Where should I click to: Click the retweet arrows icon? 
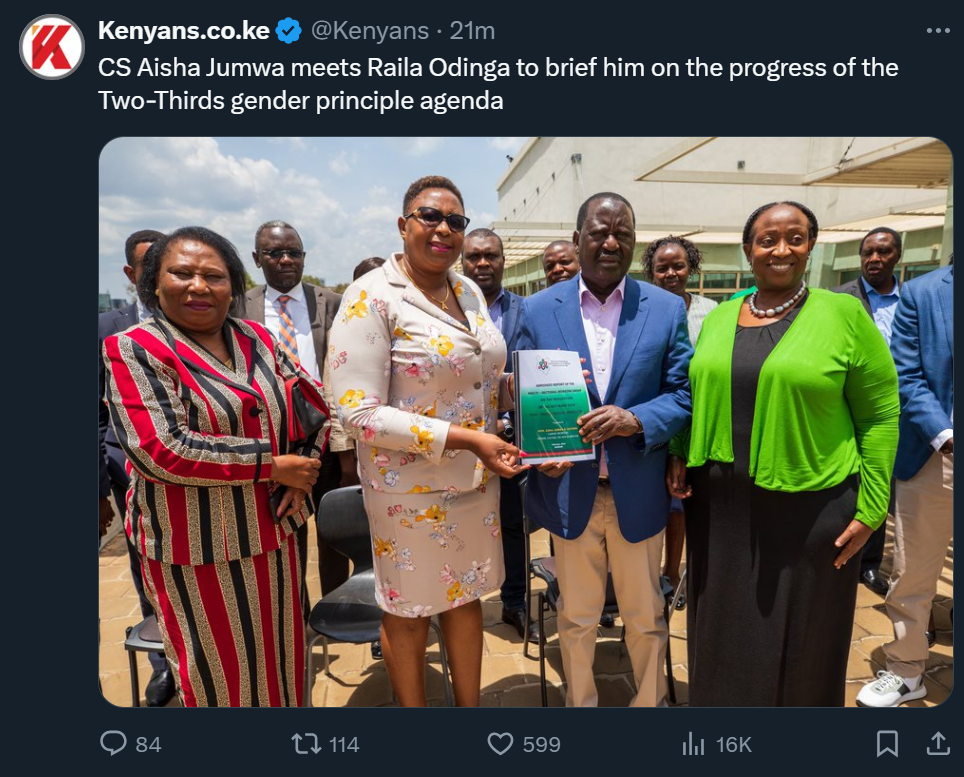(306, 744)
